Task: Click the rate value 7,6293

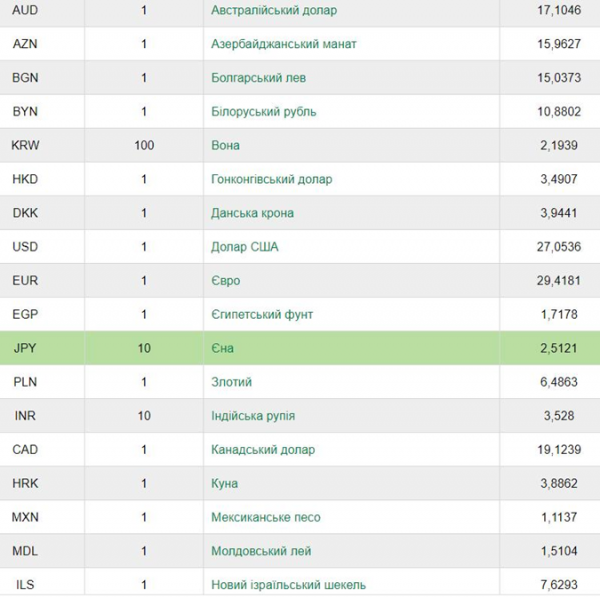Action: [559, 585]
